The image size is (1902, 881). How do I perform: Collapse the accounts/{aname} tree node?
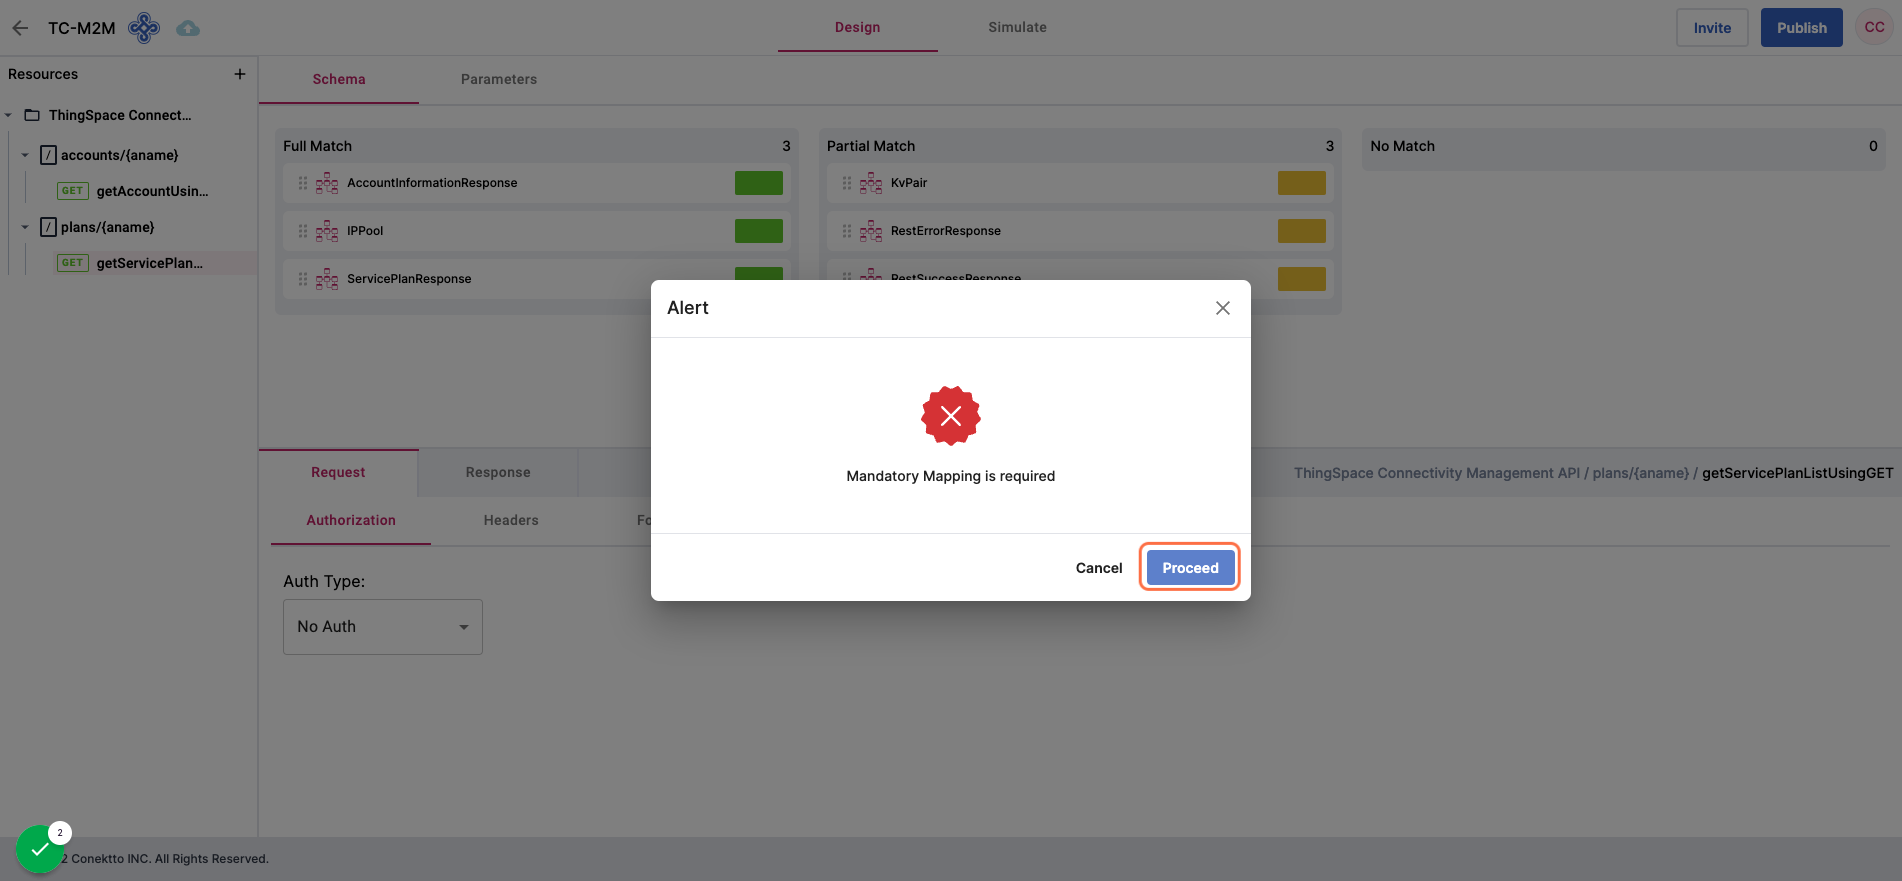click(25, 156)
